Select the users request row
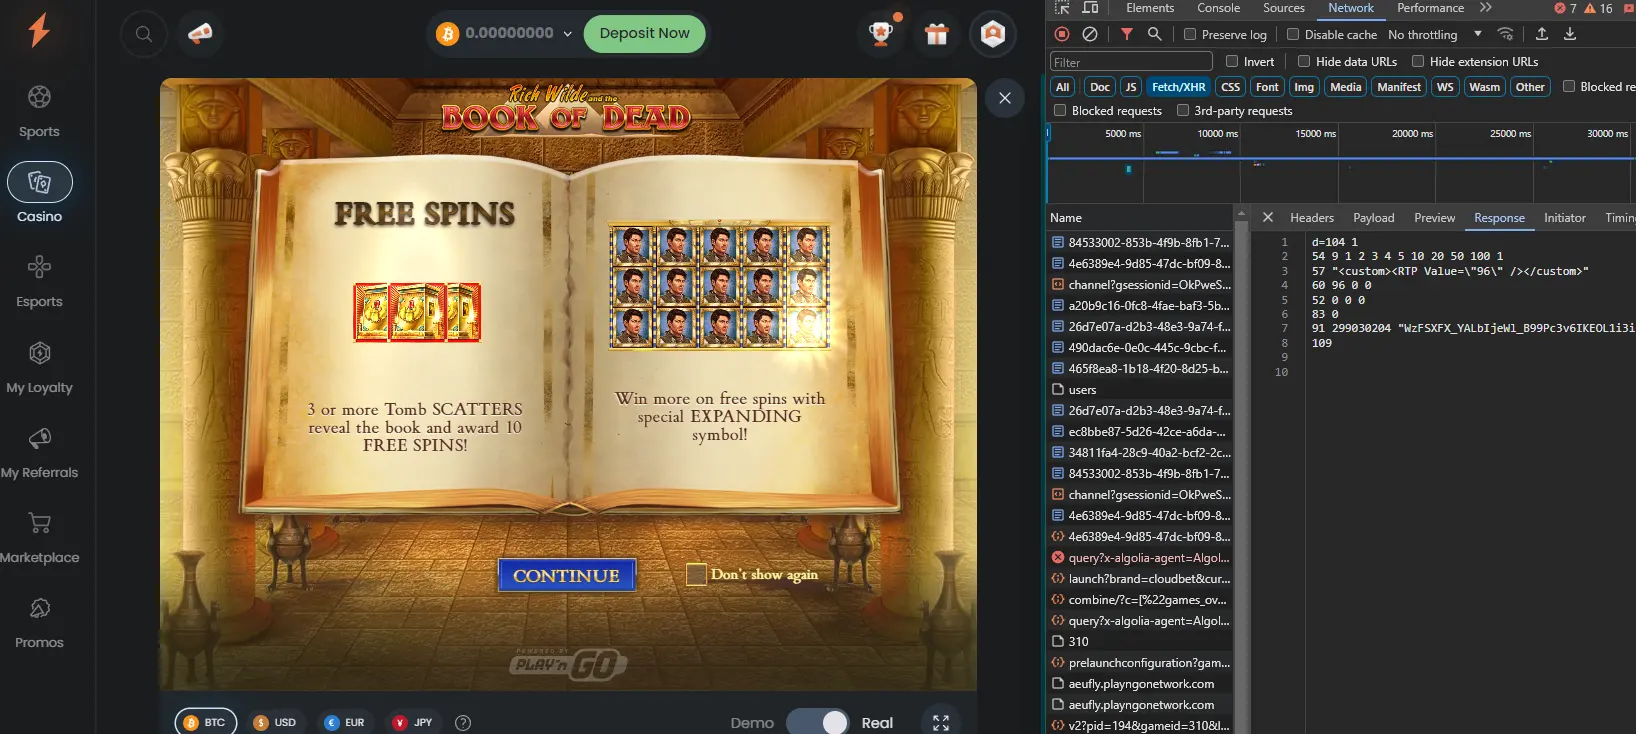The image size is (1636, 734). [x=1140, y=389]
